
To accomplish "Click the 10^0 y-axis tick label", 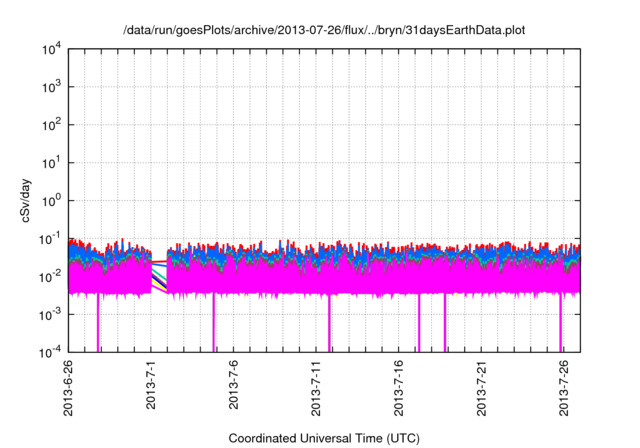I will tap(51, 201).
